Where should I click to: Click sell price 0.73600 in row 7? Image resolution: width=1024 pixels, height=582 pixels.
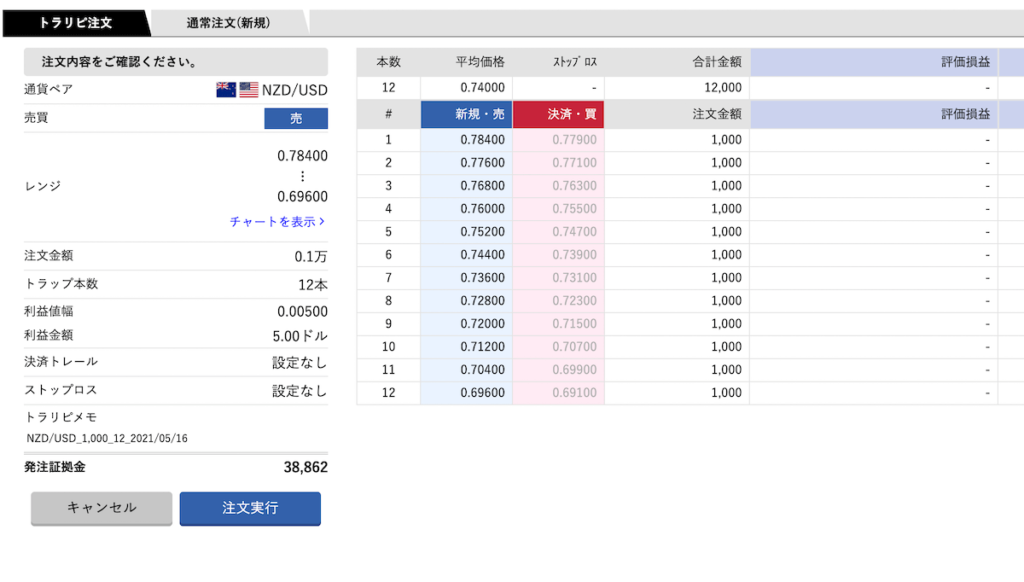482,278
